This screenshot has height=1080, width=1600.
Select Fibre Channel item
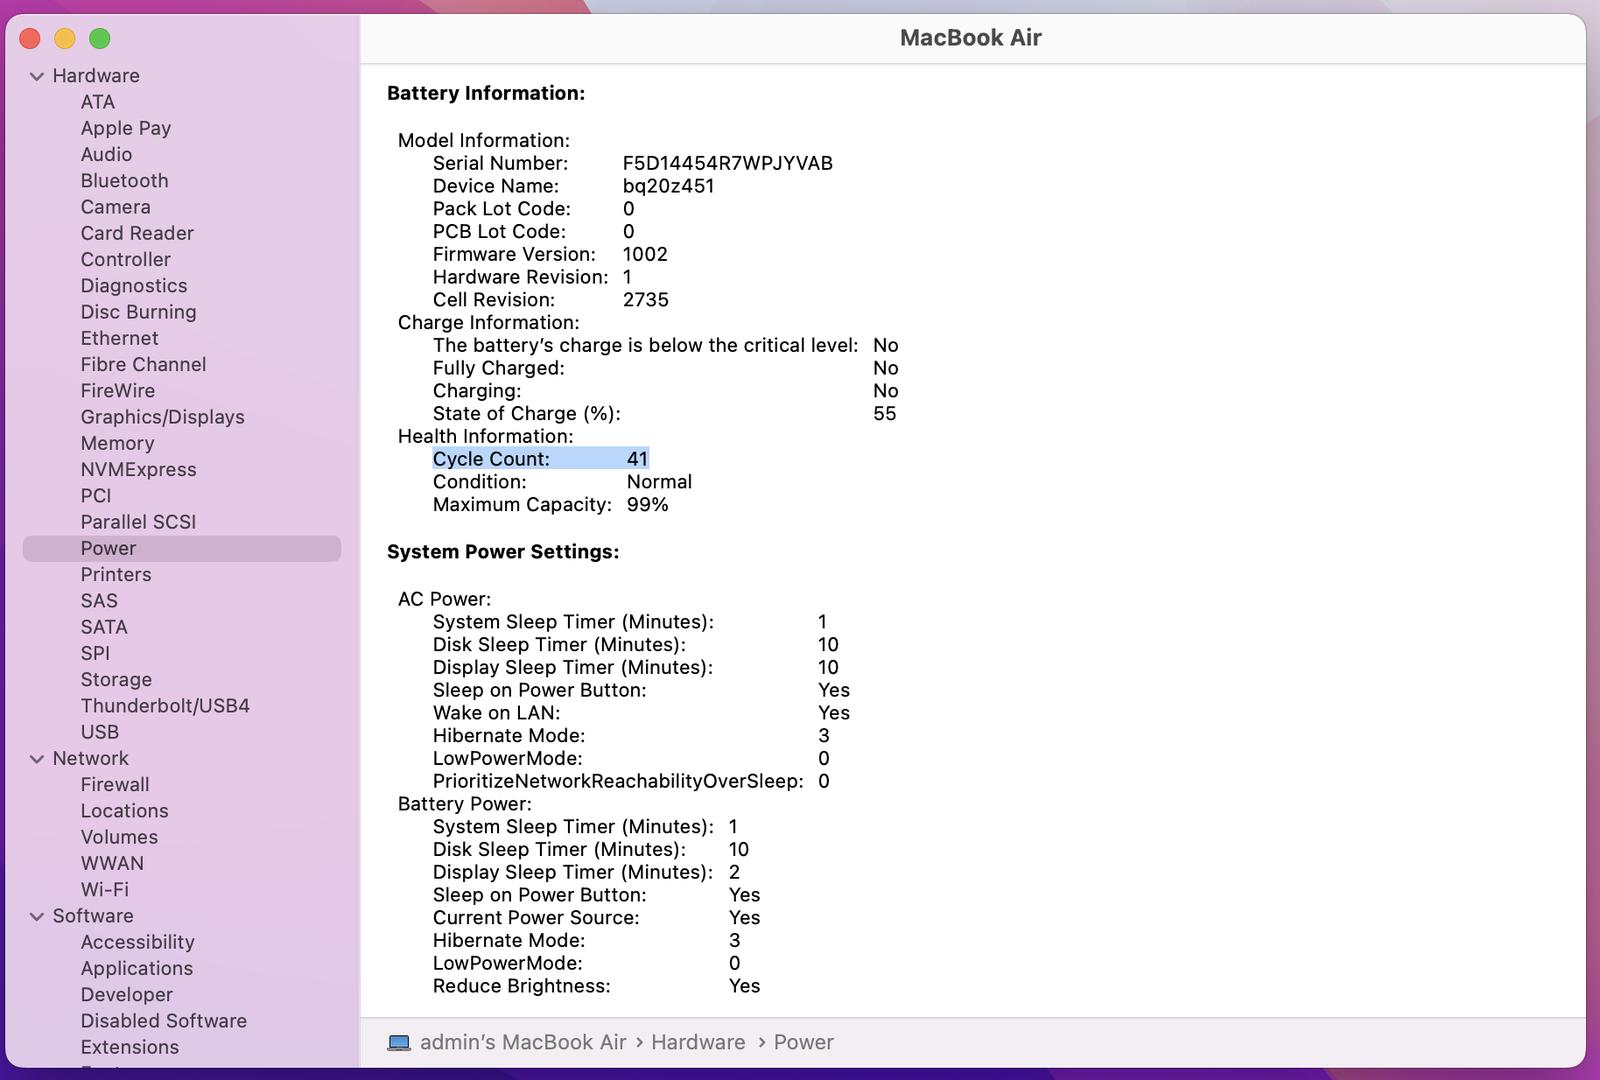coord(143,364)
